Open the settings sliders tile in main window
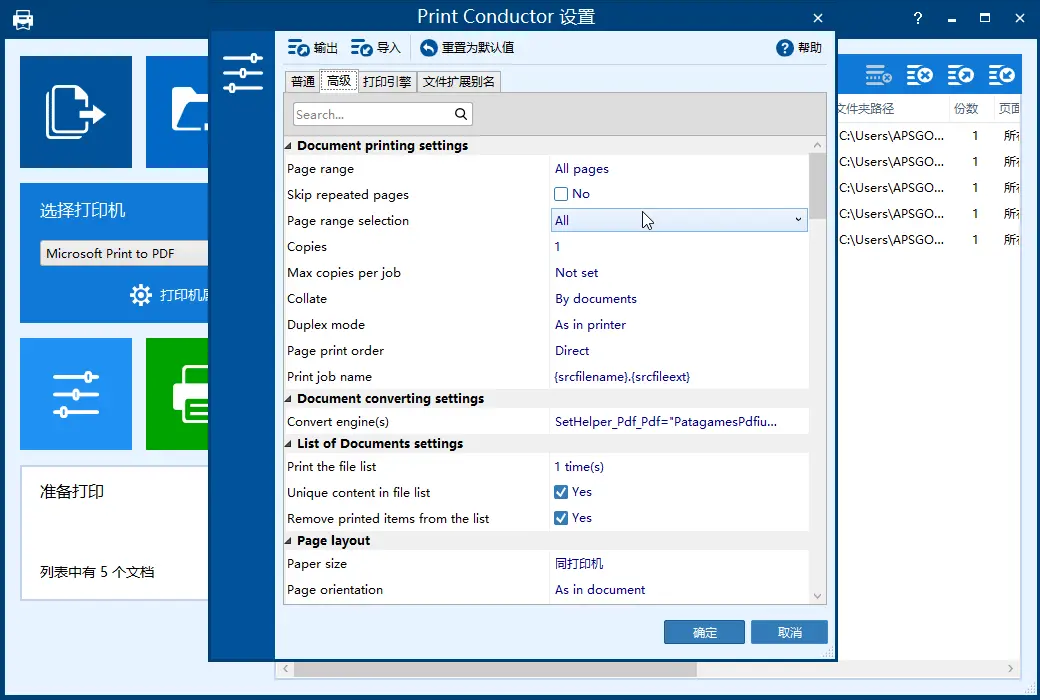The image size is (1040, 700). click(76, 394)
